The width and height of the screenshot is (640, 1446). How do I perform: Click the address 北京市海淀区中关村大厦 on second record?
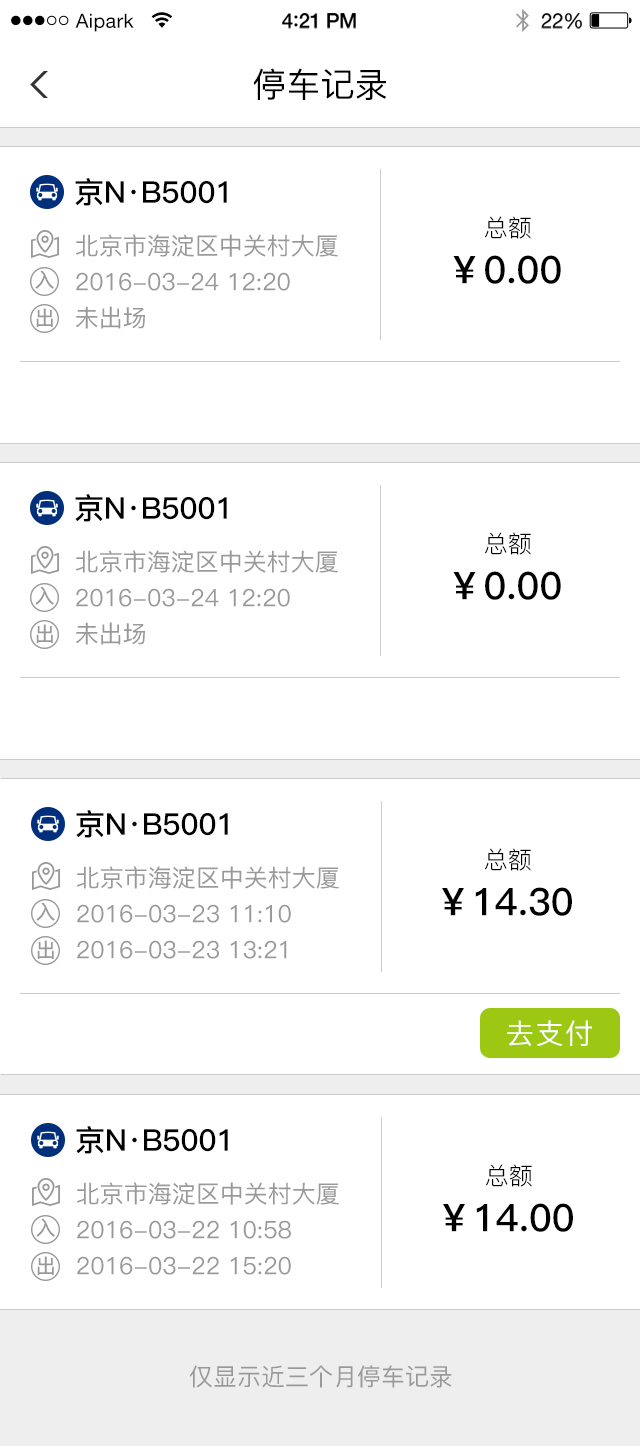(x=208, y=561)
